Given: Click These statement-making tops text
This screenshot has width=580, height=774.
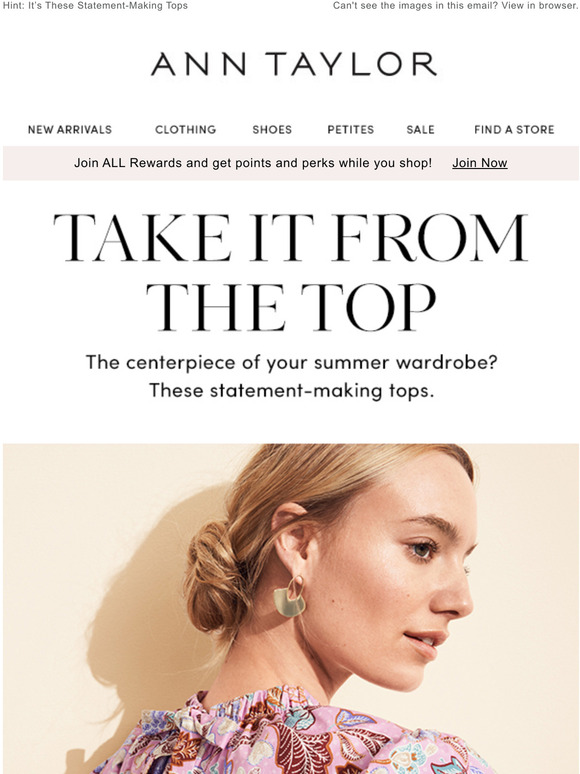Looking at the screenshot, I should tap(291, 390).
